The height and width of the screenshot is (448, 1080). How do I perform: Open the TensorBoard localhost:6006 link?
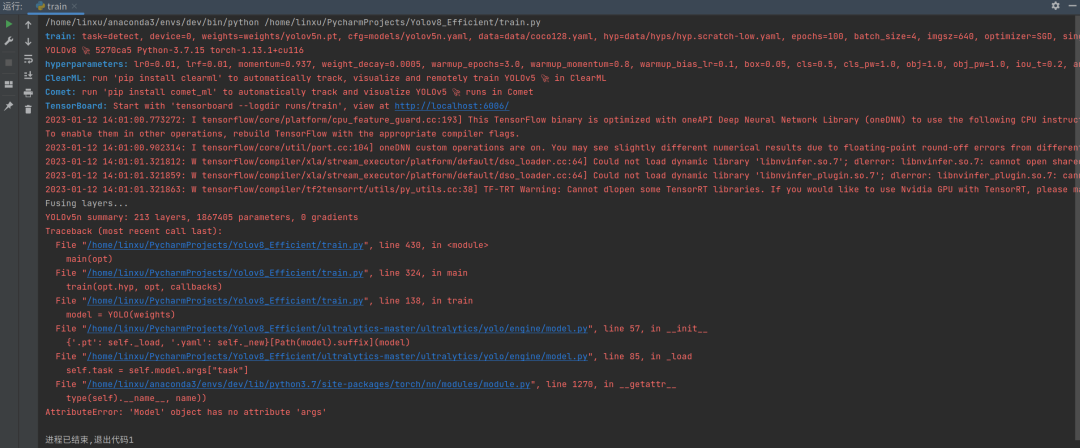pos(451,105)
